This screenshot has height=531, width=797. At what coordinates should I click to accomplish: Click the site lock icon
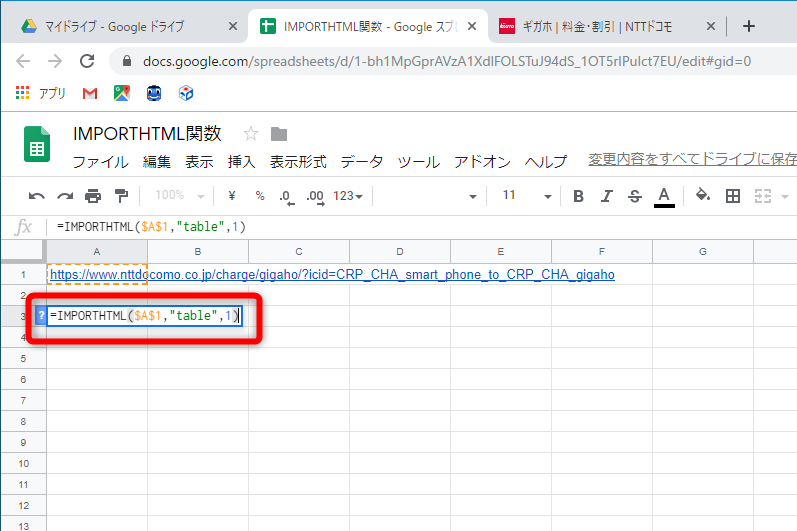[x=127, y=61]
